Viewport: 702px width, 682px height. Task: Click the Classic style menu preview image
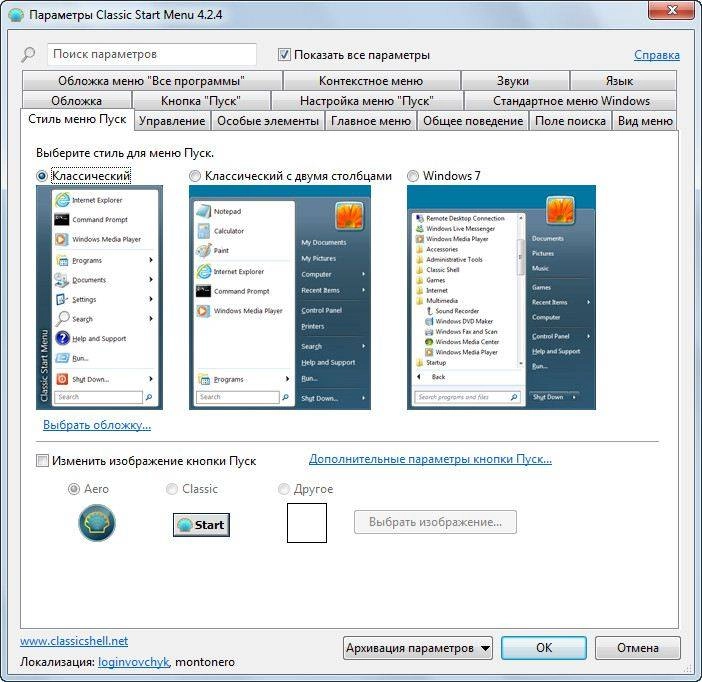99,297
